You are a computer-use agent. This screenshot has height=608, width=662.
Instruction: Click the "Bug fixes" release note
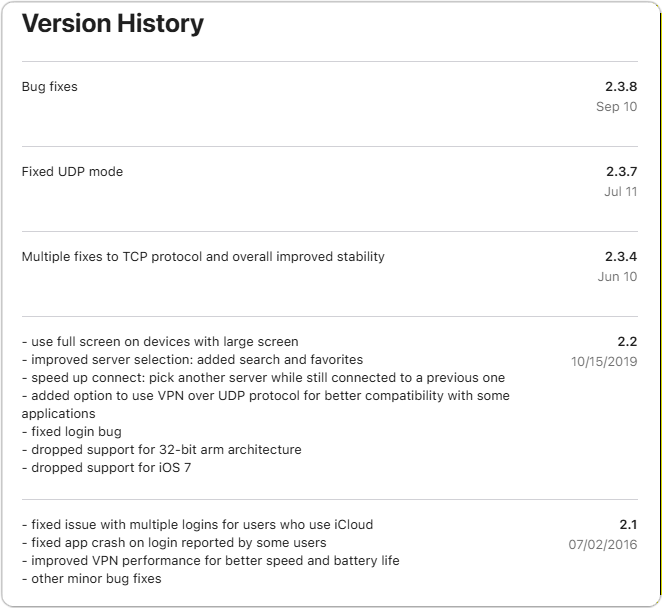[x=50, y=87]
